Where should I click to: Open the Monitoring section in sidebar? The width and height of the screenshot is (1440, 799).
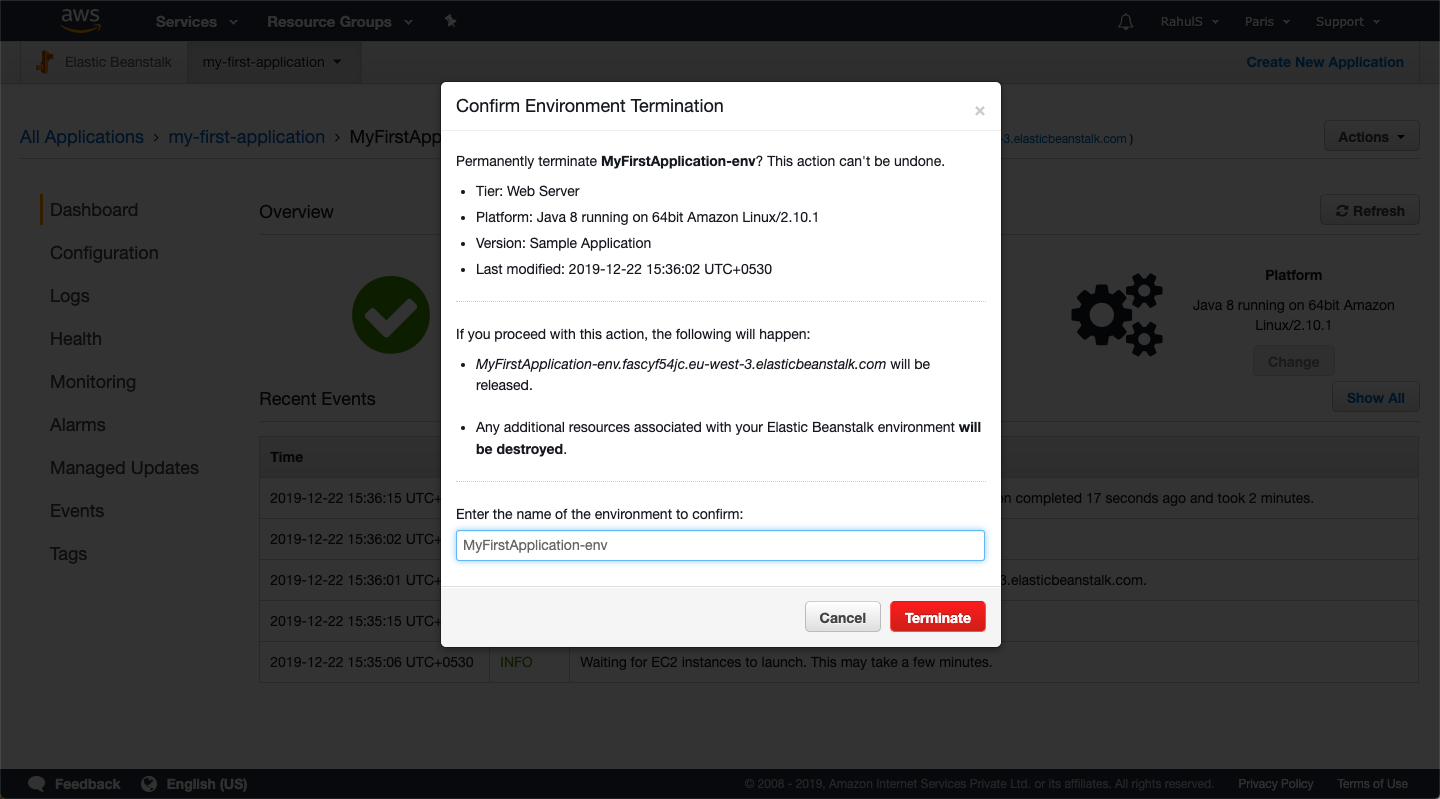click(93, 381)
